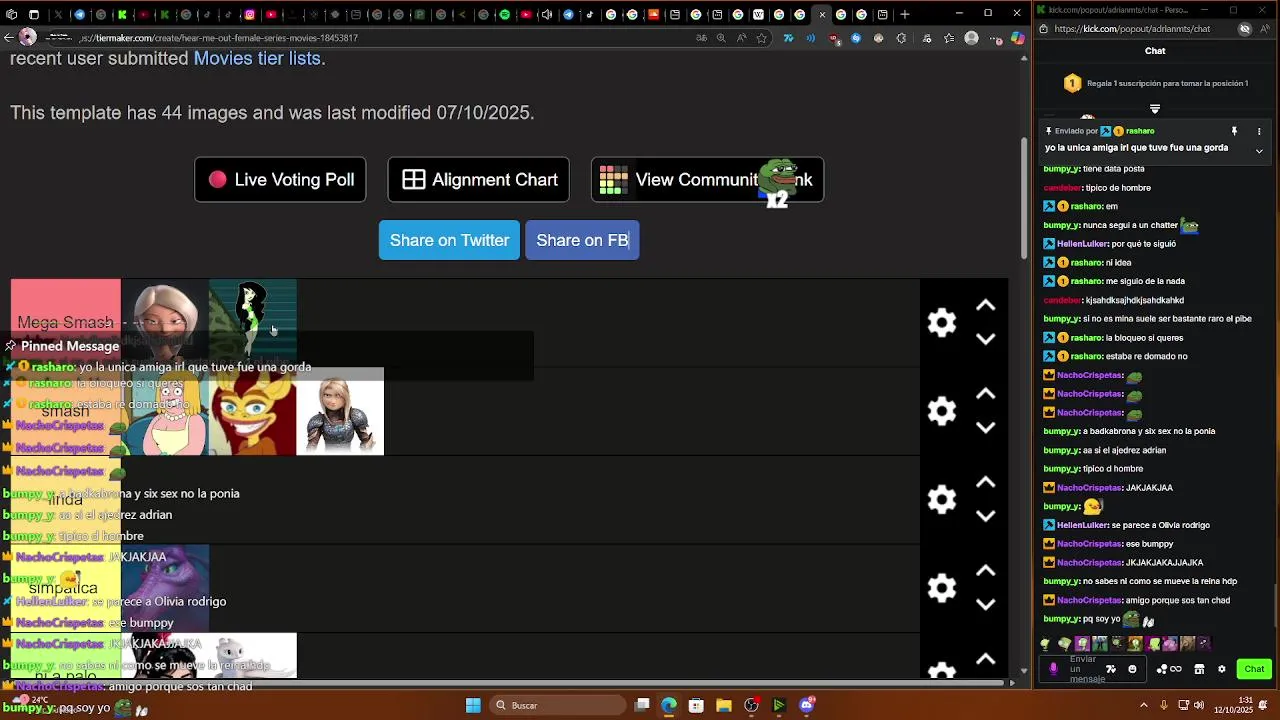The width and height of the screenshot is (1280, 720).
Task: Select purple character image in simpatica row
Action: coord(165,588)
